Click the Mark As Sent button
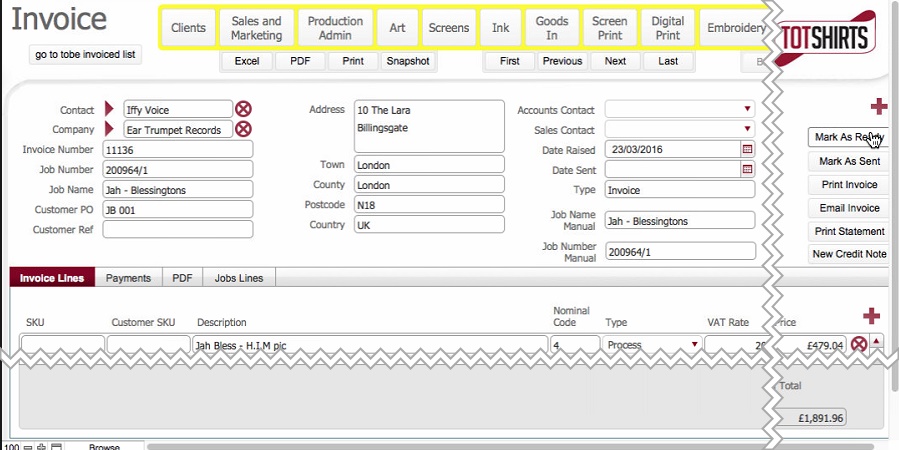 848,161
